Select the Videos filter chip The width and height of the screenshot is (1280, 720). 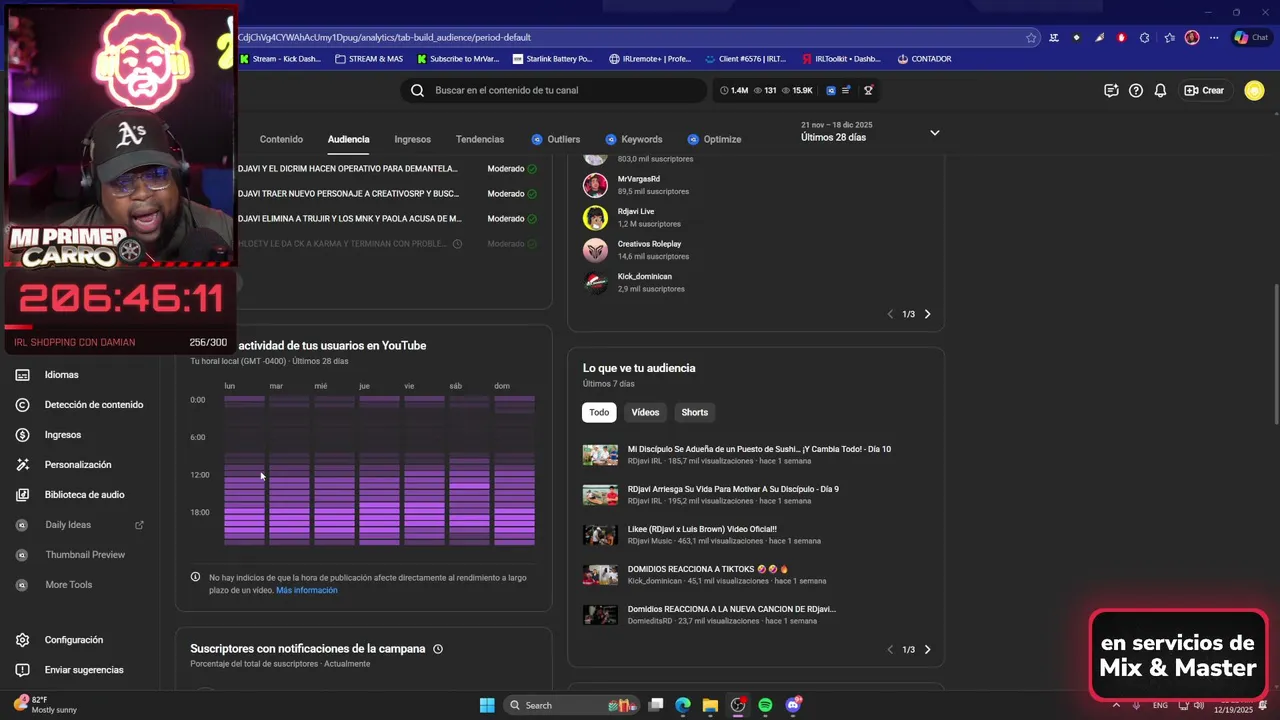pyautogui.click(x=645, y=412)
